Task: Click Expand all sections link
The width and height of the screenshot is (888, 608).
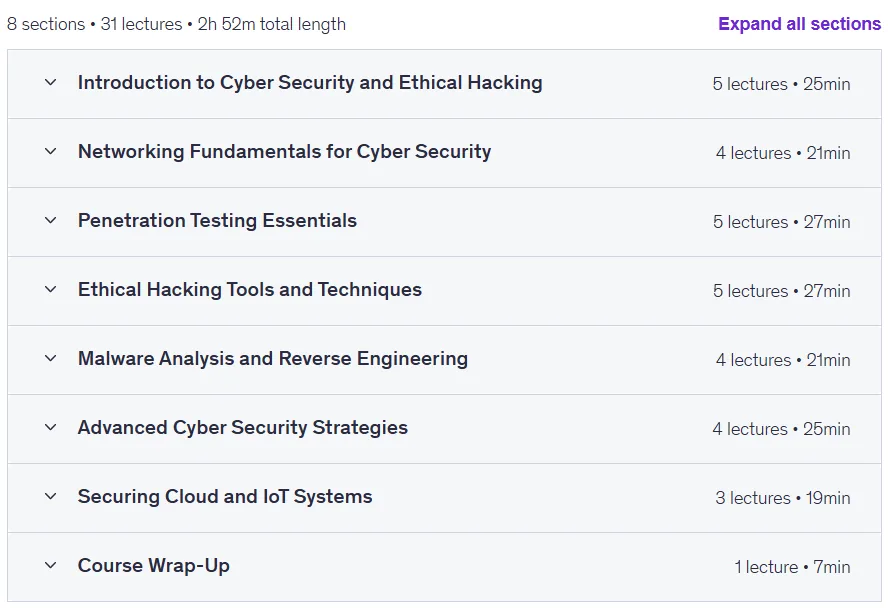Action: coord(799,24)
